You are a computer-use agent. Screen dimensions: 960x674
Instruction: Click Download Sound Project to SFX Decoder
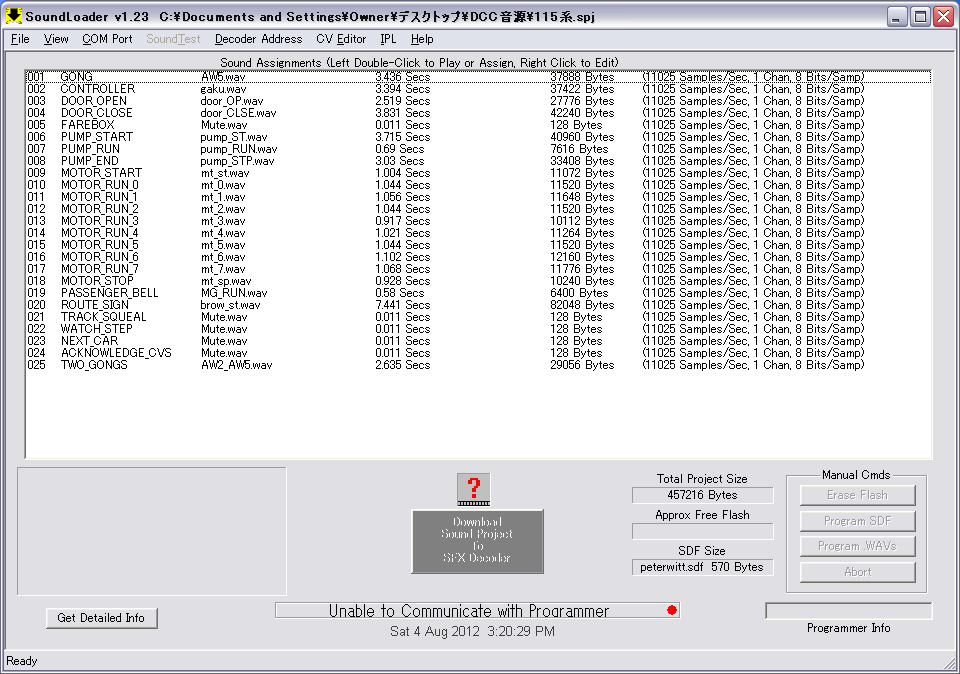pyautogui.click(x=478, y=541)
